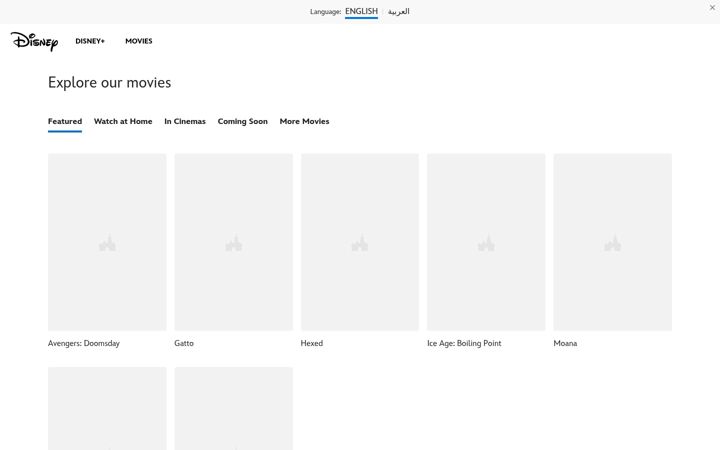Open the MOVIES navigation item
720x450 pixels.
(139, 41)
